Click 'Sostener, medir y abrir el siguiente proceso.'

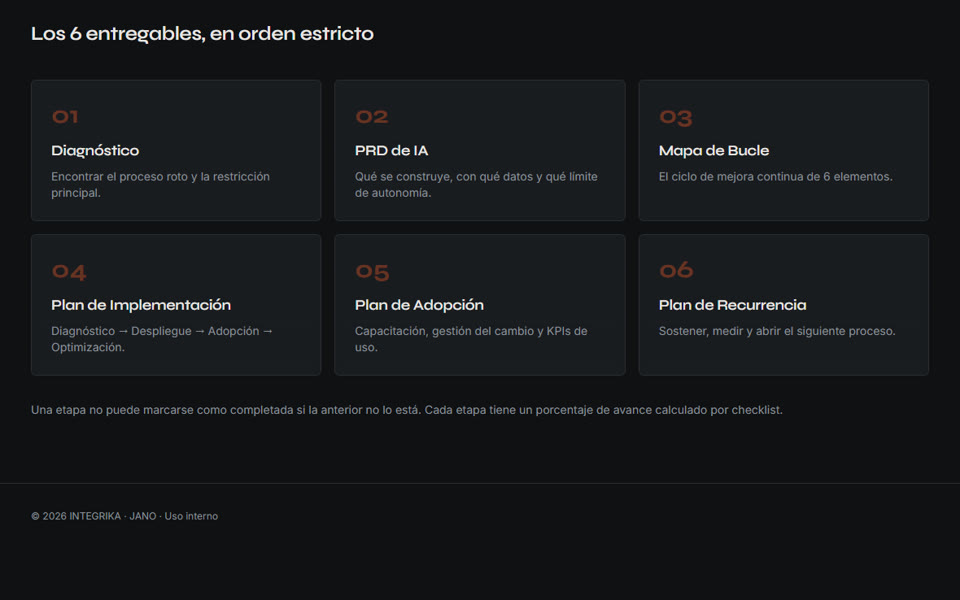(777, 331)
